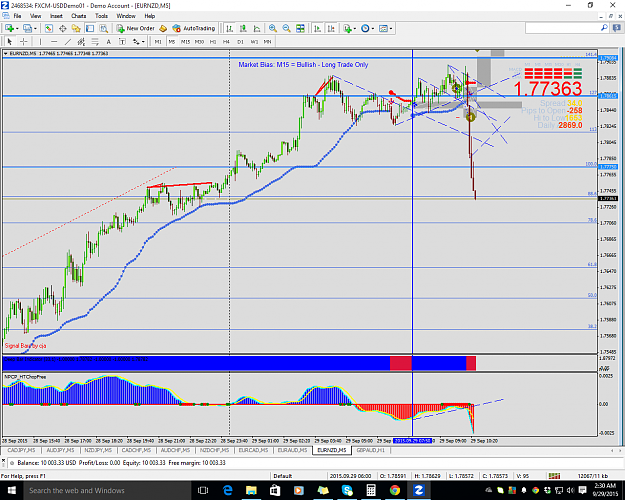Select the Draw Horizontal Line tool
Image resolution: width=625 pixels, height=500 pixels.
pyautogui.click(x=54, y=41)
